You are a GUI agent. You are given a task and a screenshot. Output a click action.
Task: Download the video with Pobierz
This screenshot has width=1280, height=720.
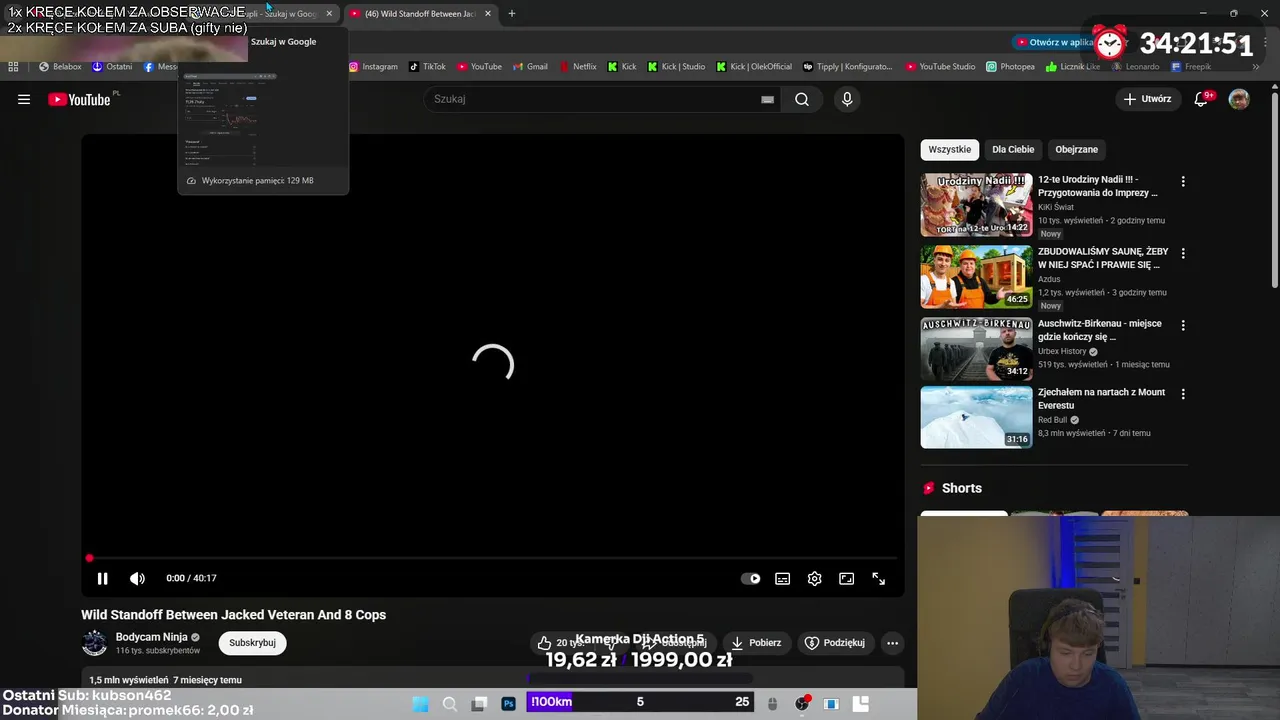pos(757,643)
